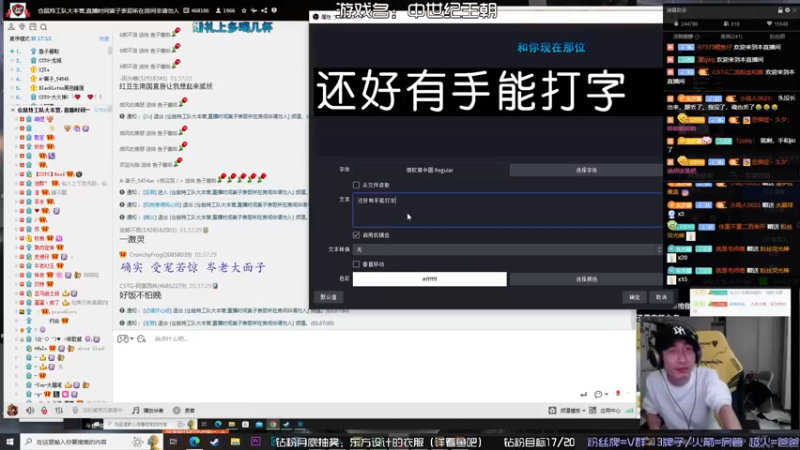
Task: Click the 选择字体 button
Action: coord(586,170)
